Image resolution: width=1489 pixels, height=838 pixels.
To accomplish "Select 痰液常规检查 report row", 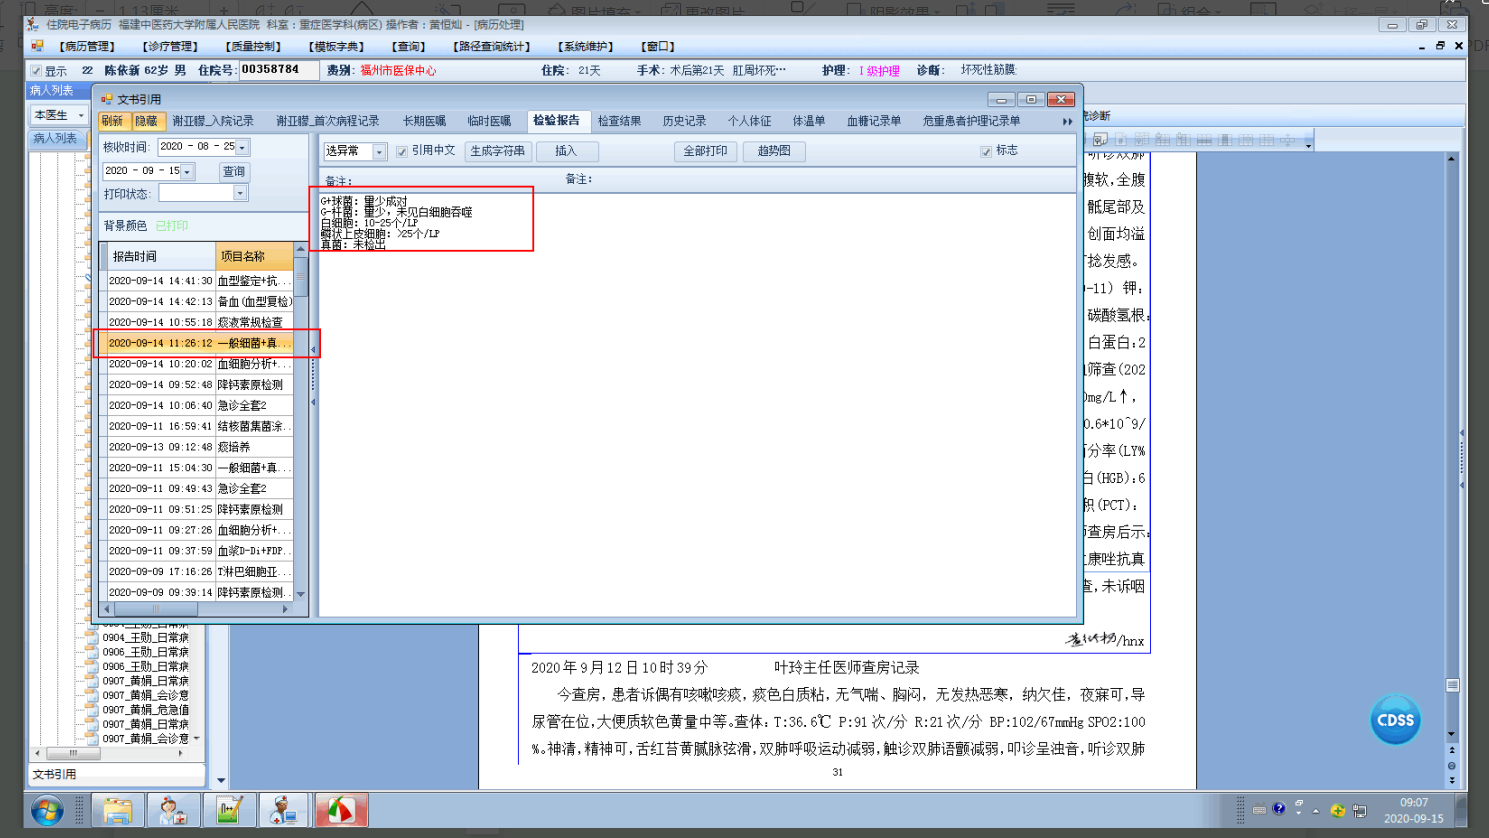I will pyautogui.click(x=199, y=322).
